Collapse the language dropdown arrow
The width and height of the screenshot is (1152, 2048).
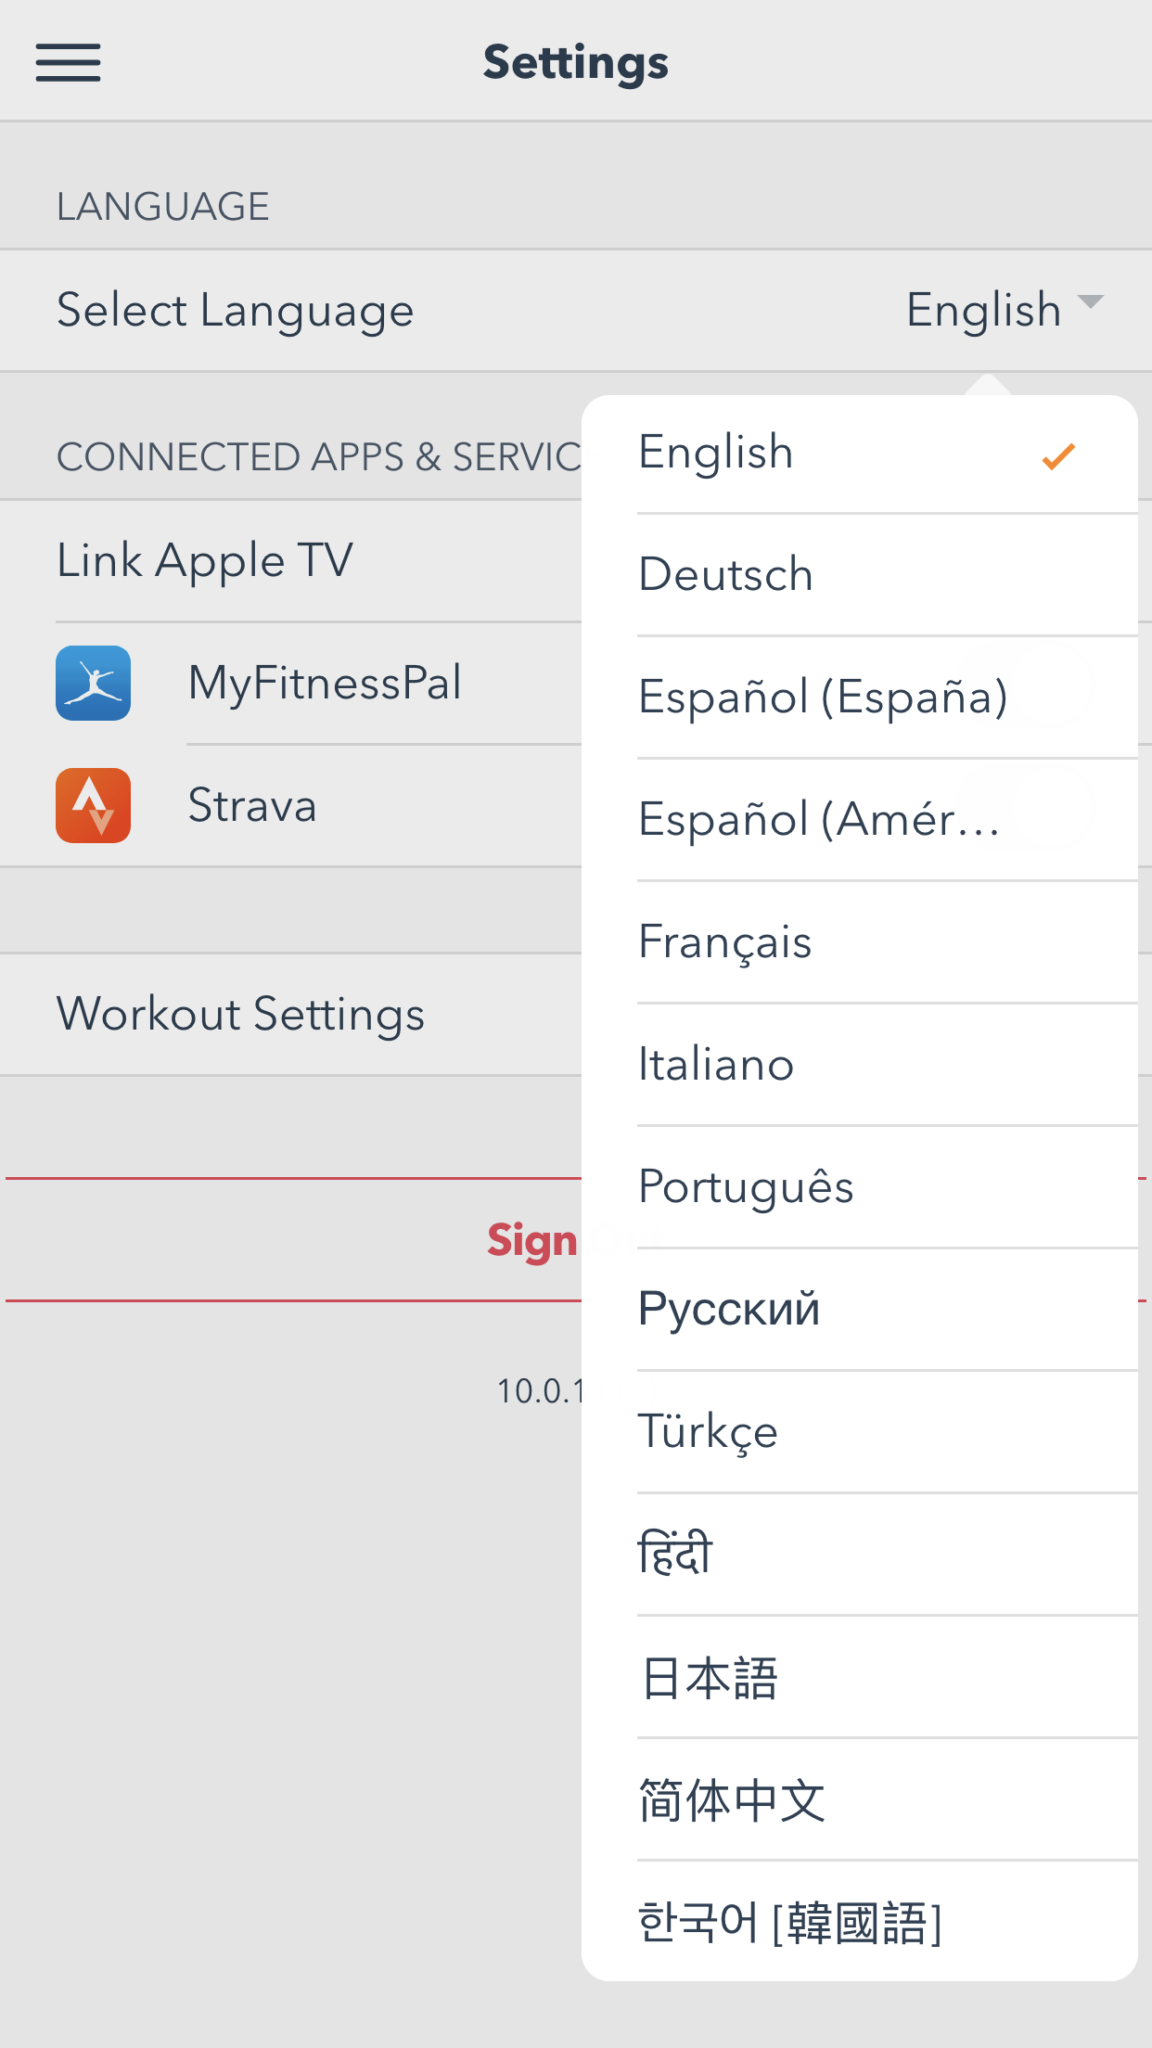click(x=1090, y=302)
